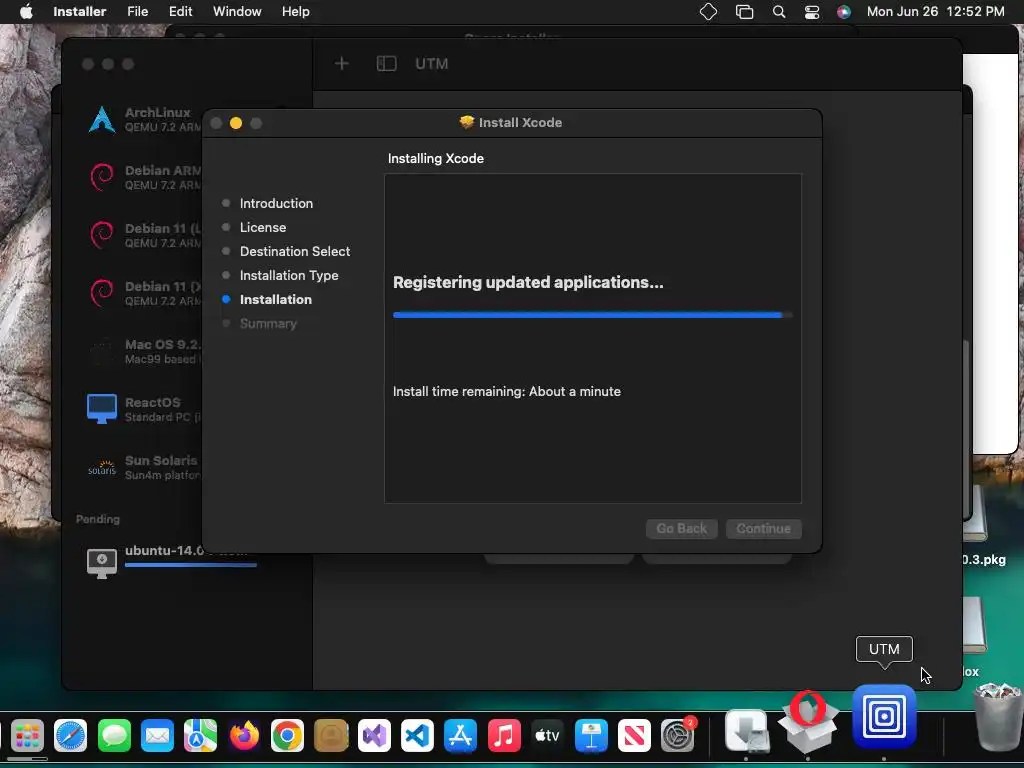Viewport: 1024px width, 768px height.
Task: Click the diamond icon in menu bar
Action: [x=709, y=12]
